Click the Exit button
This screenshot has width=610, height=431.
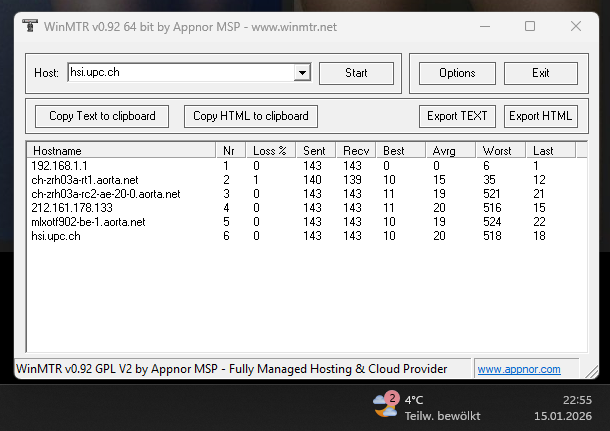[540, 73]
